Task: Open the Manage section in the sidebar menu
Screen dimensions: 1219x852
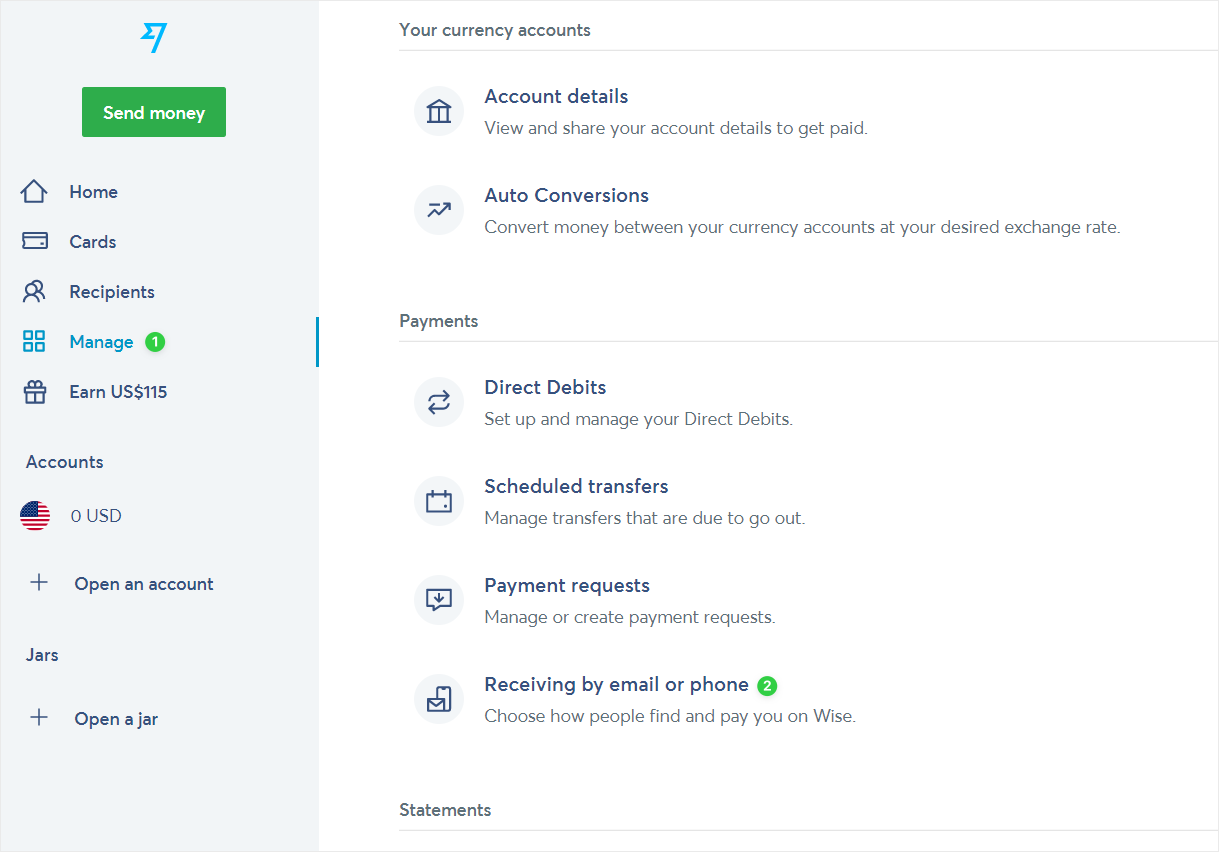Action: pos(100,341)
